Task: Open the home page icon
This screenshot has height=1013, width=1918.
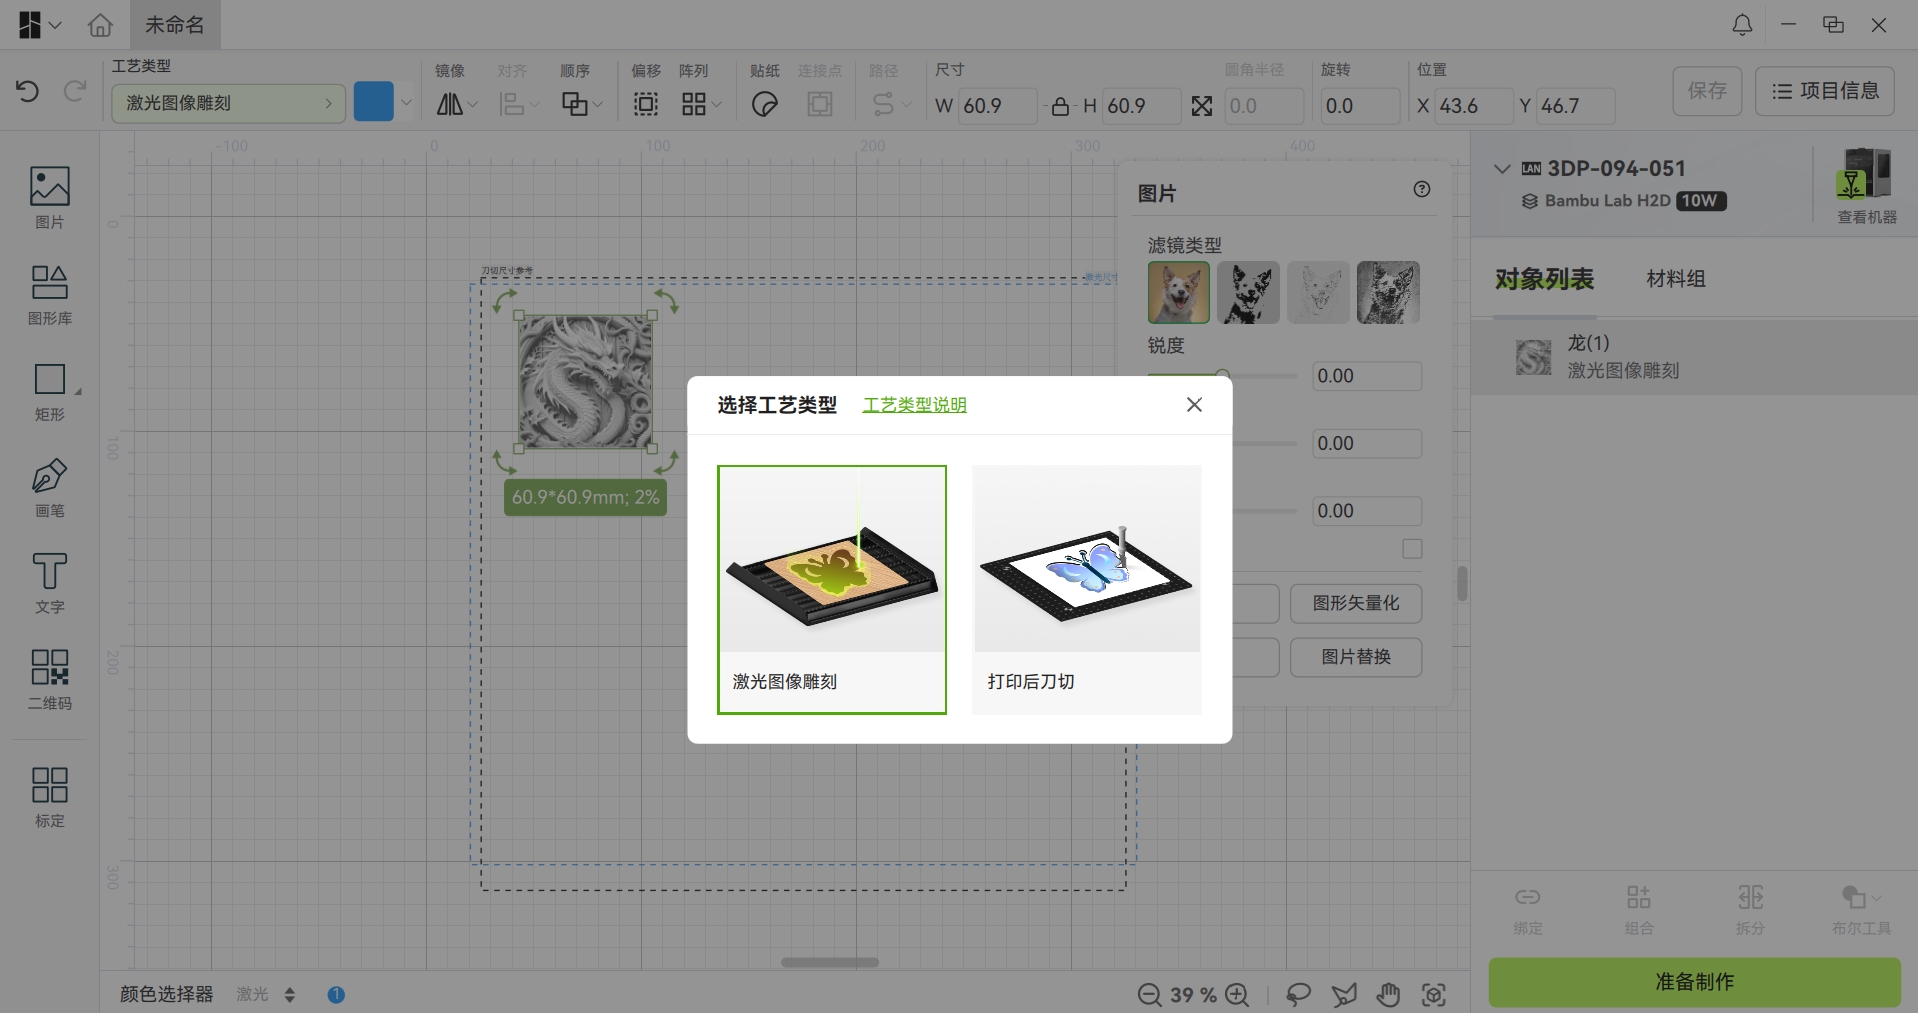Action: pos(100,25)
